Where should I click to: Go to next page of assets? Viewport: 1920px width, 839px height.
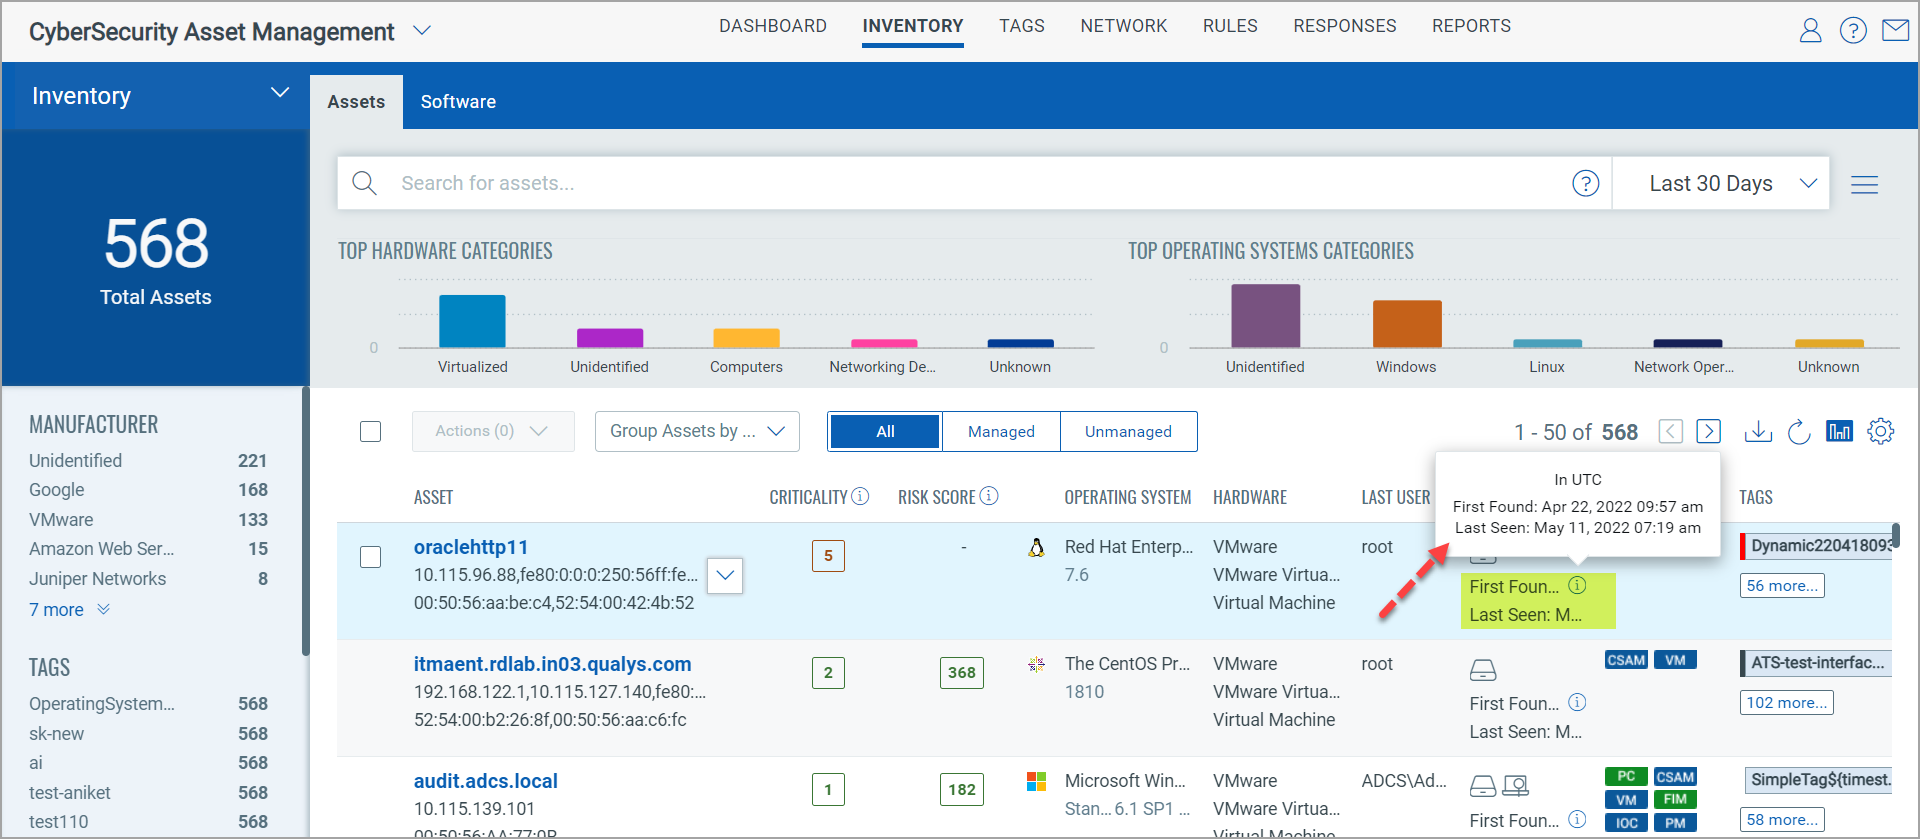(1708, 431)
